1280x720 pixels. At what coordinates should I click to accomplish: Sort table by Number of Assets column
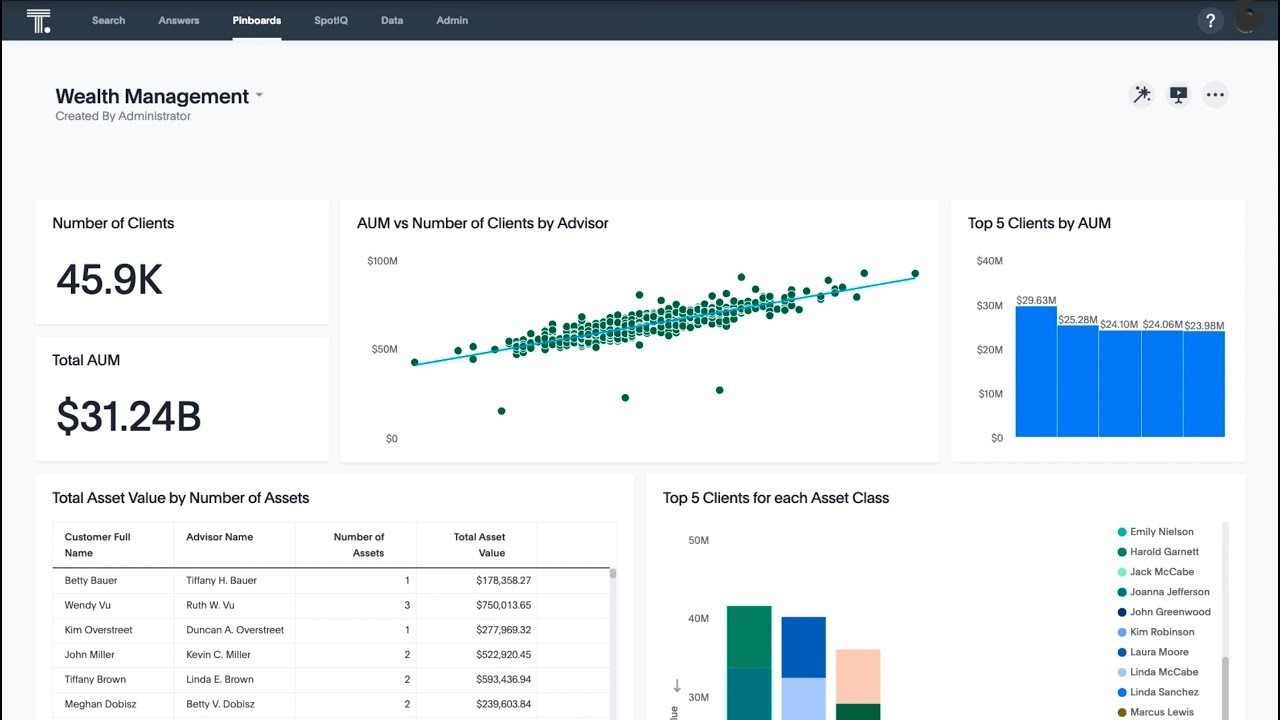(x=358, y=545)
